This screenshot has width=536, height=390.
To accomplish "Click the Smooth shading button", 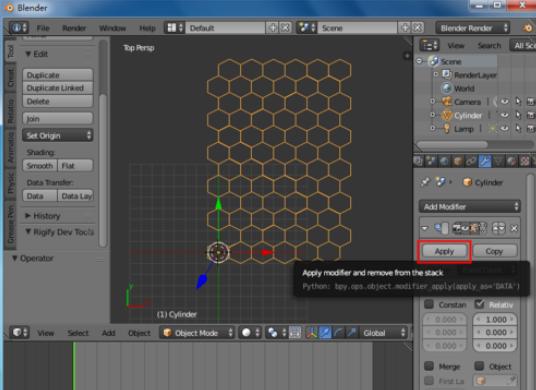I will (x=40, y=166).
